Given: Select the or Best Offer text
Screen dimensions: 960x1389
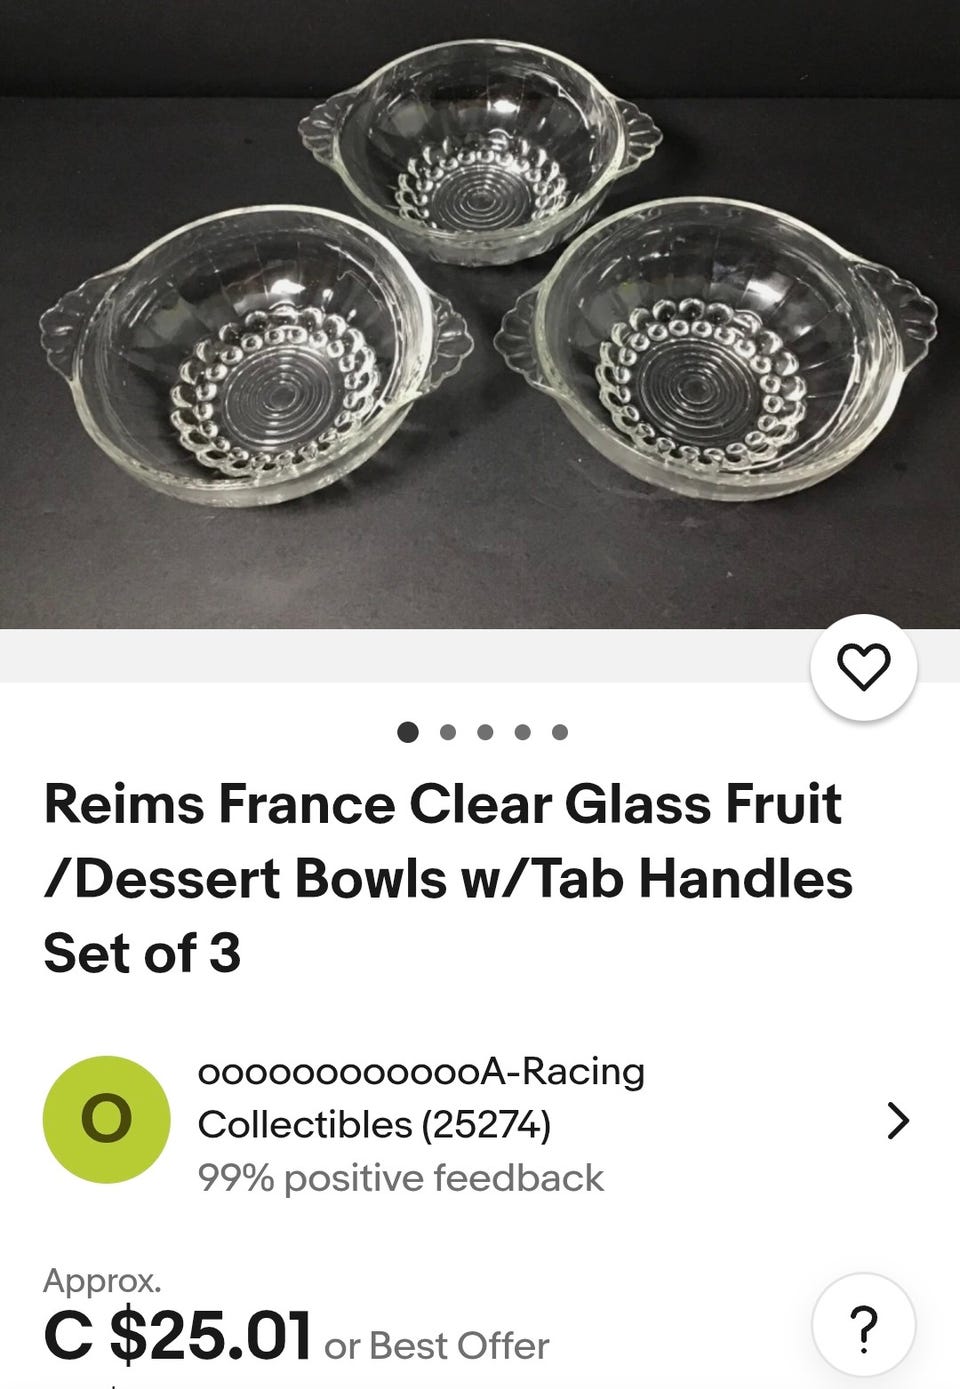Looking at the screenshot, I should (437, 1346).
